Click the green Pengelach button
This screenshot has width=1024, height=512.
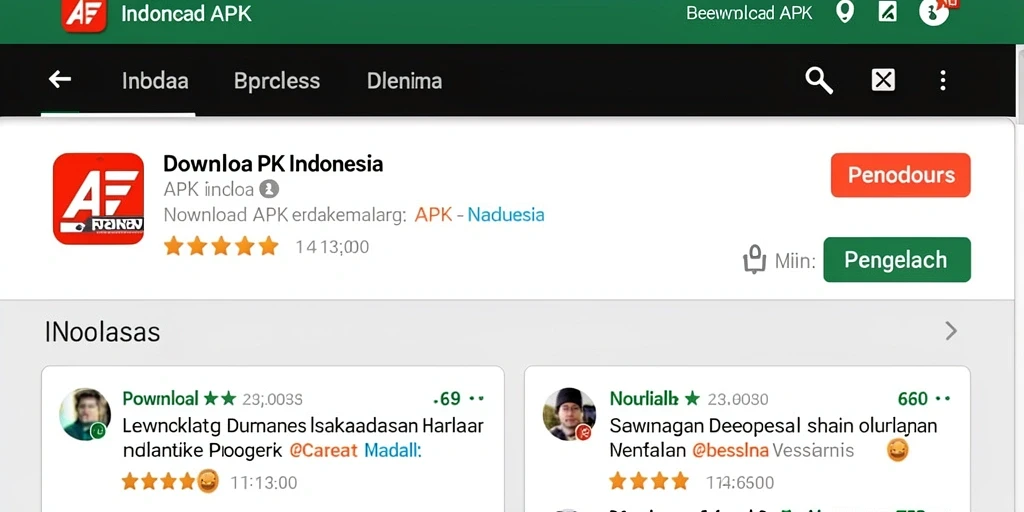point(897,260)
